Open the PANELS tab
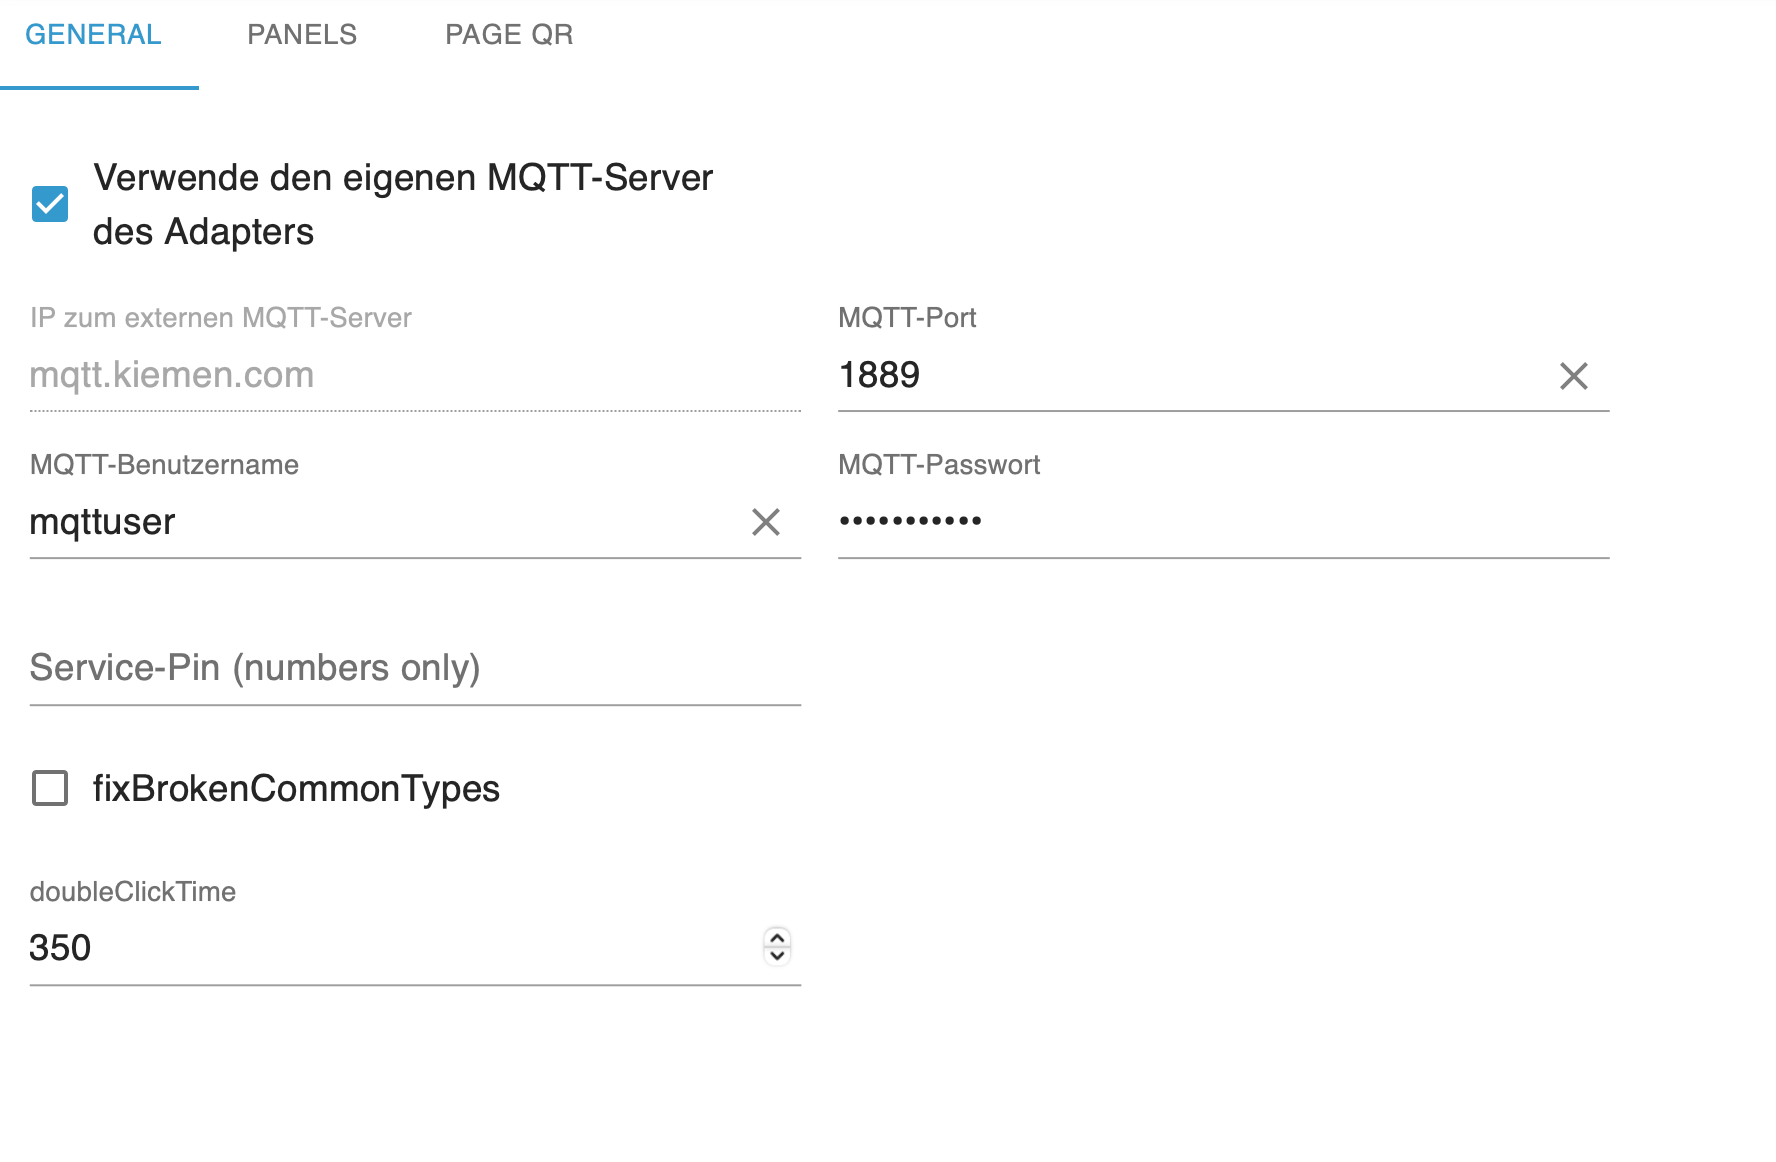This screenshot has width=1776, height=1162. (x=302, y=35)
